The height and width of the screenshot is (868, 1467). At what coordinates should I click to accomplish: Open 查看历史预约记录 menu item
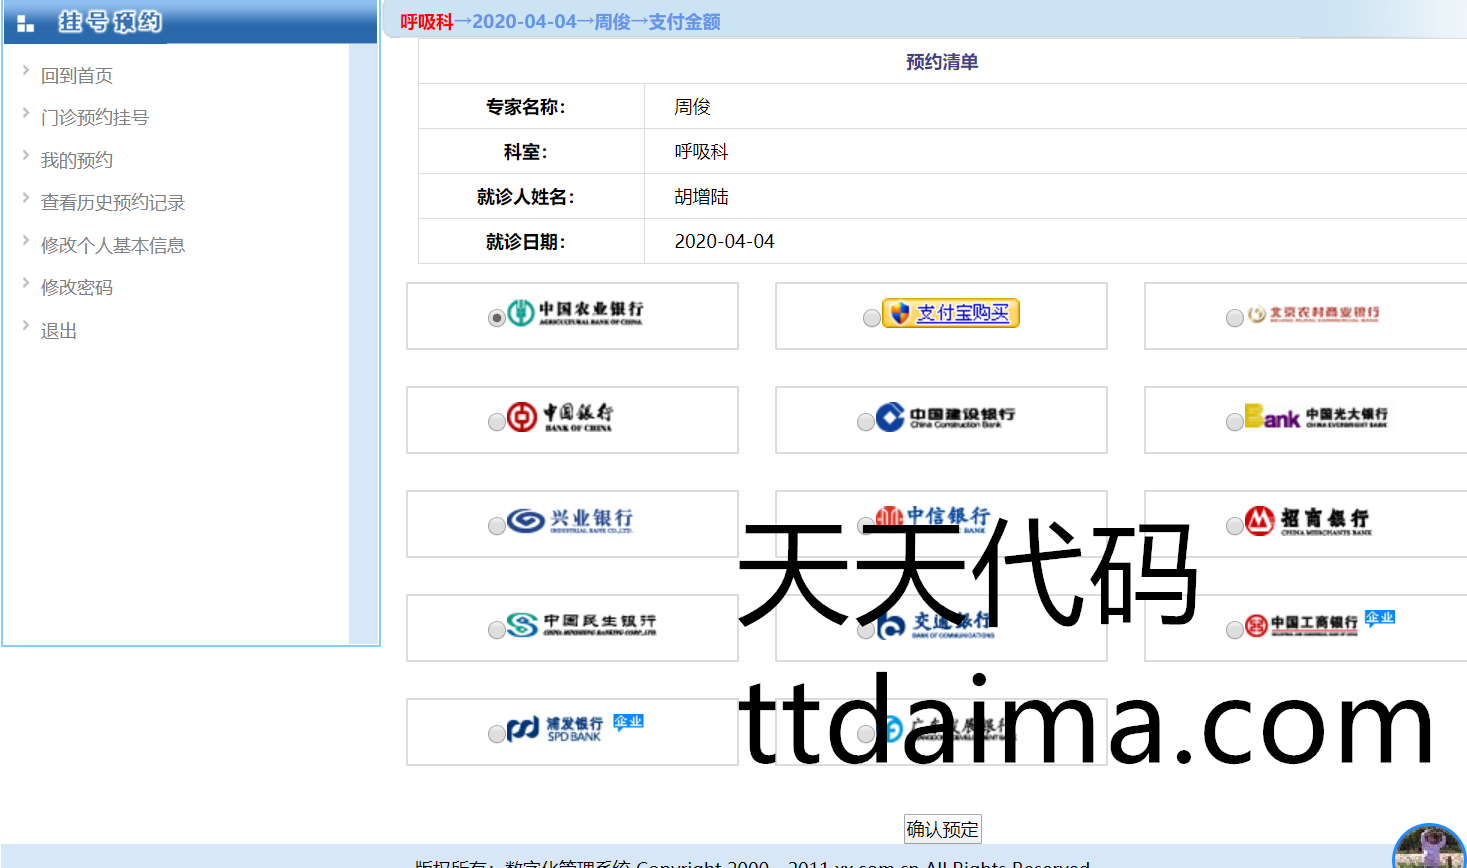pos(113,203)
